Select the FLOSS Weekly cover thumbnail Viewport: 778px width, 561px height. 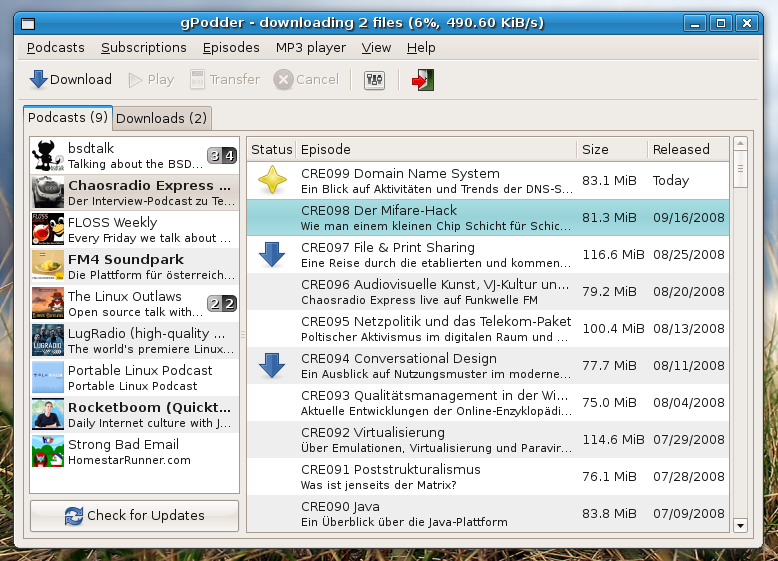pos(48,229)
